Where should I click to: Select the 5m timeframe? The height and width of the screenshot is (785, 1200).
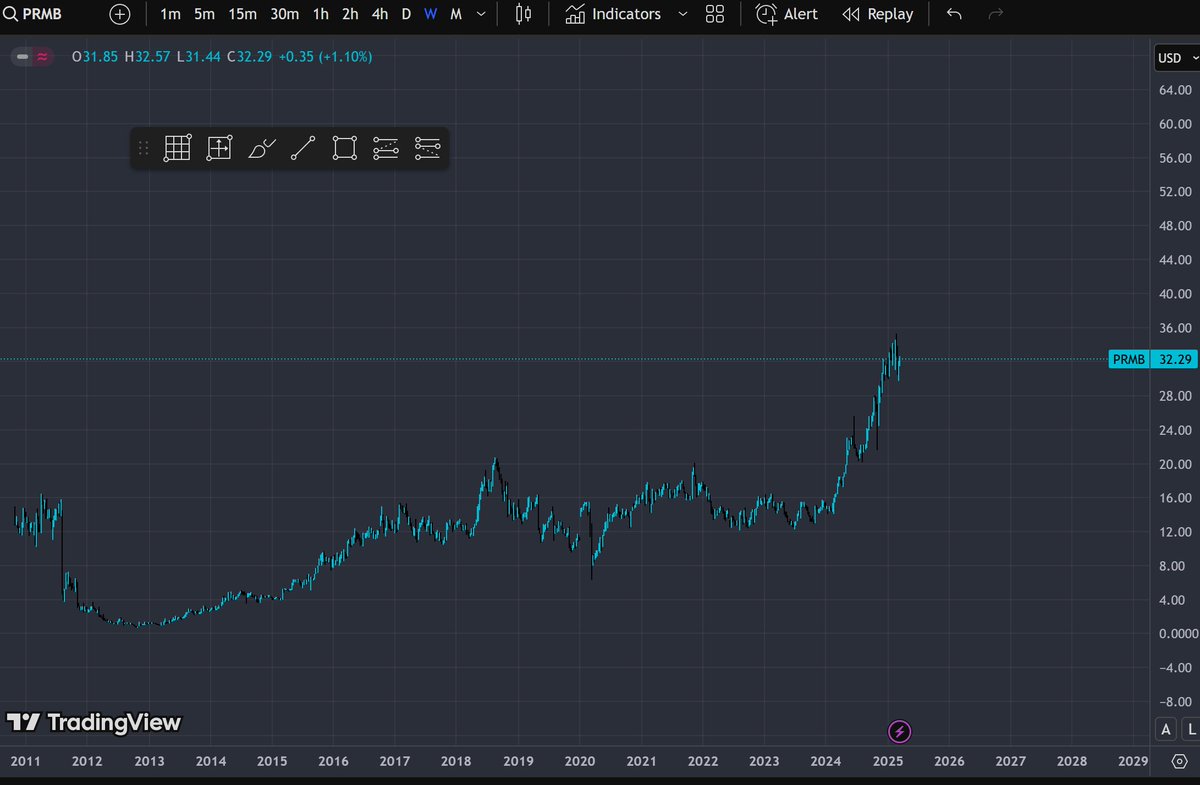[204, 14]
